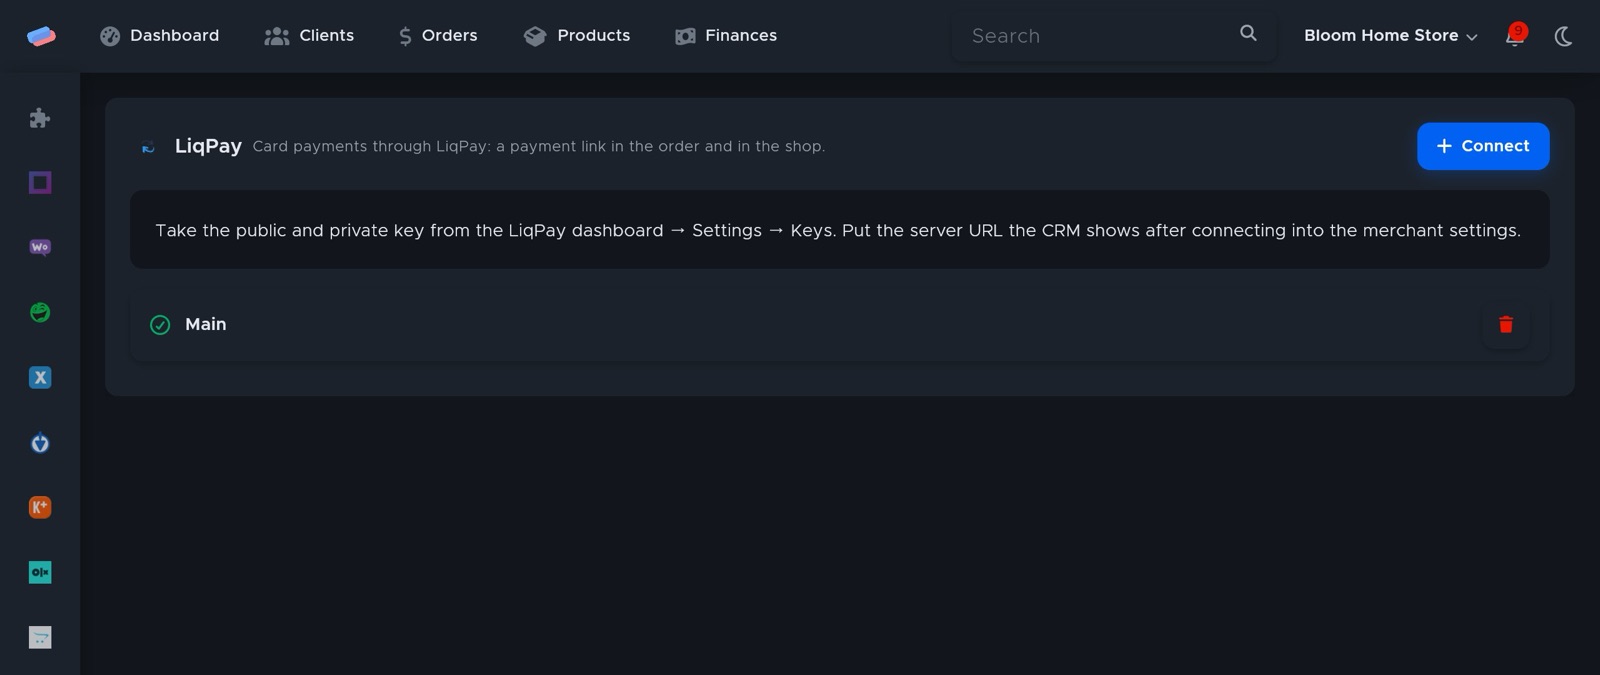This screenshot has height=675, width=1600.
Task: Open notifications via the bell icon
Action: (x=1516, y=36)
